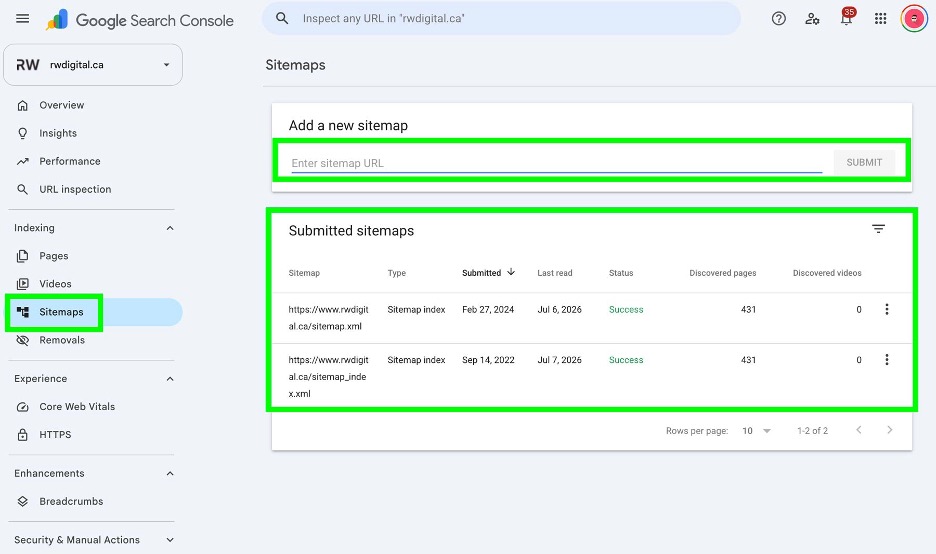Screen dimensions: 936x554
Task: Open the rwdigital.ca property selector
Action: tap(93, 64)
